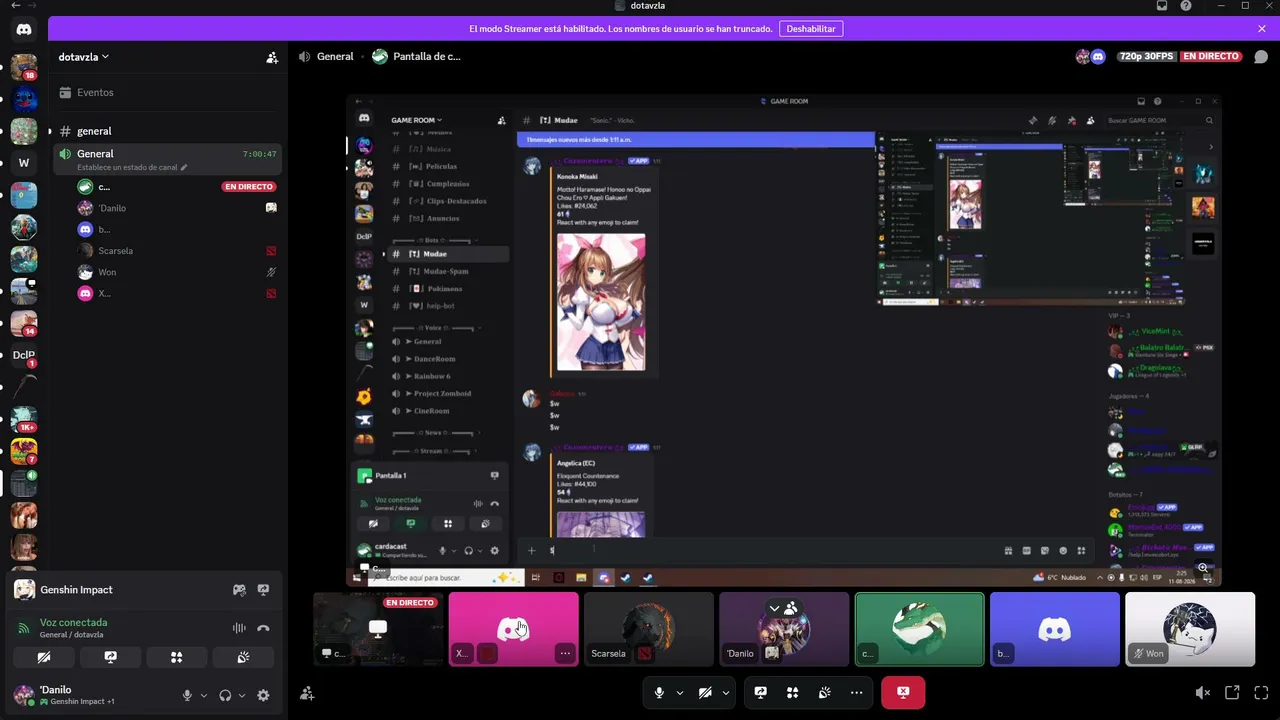Select the General voice channel
Screen dimensions: 1280x720
(166, 158)
